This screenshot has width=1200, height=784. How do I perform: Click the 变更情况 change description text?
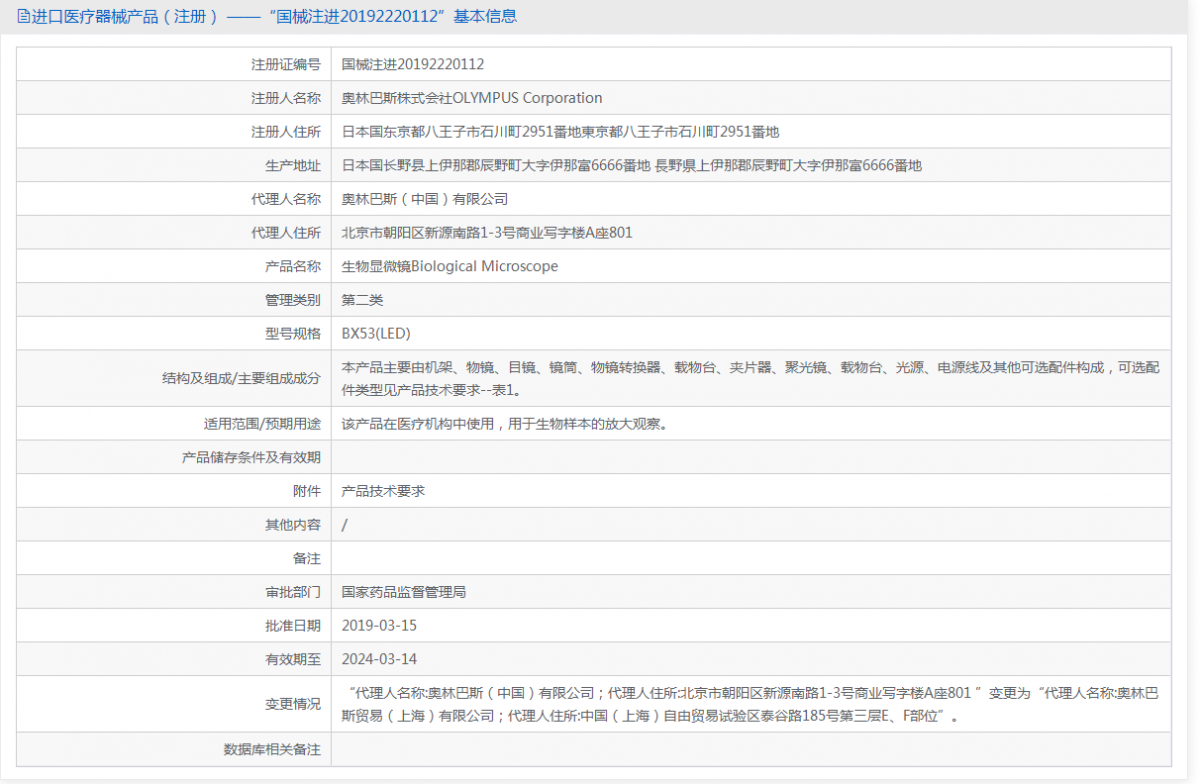tap(751, 704)
